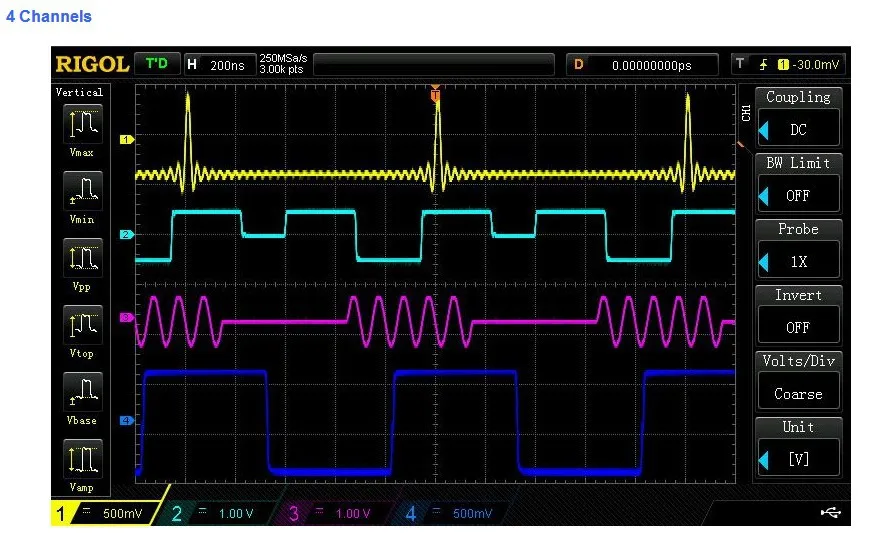Viewport: 872px width, 533px height.
Task: Click the 3.00k pts memory depth text
Action: tap(281, 70)
